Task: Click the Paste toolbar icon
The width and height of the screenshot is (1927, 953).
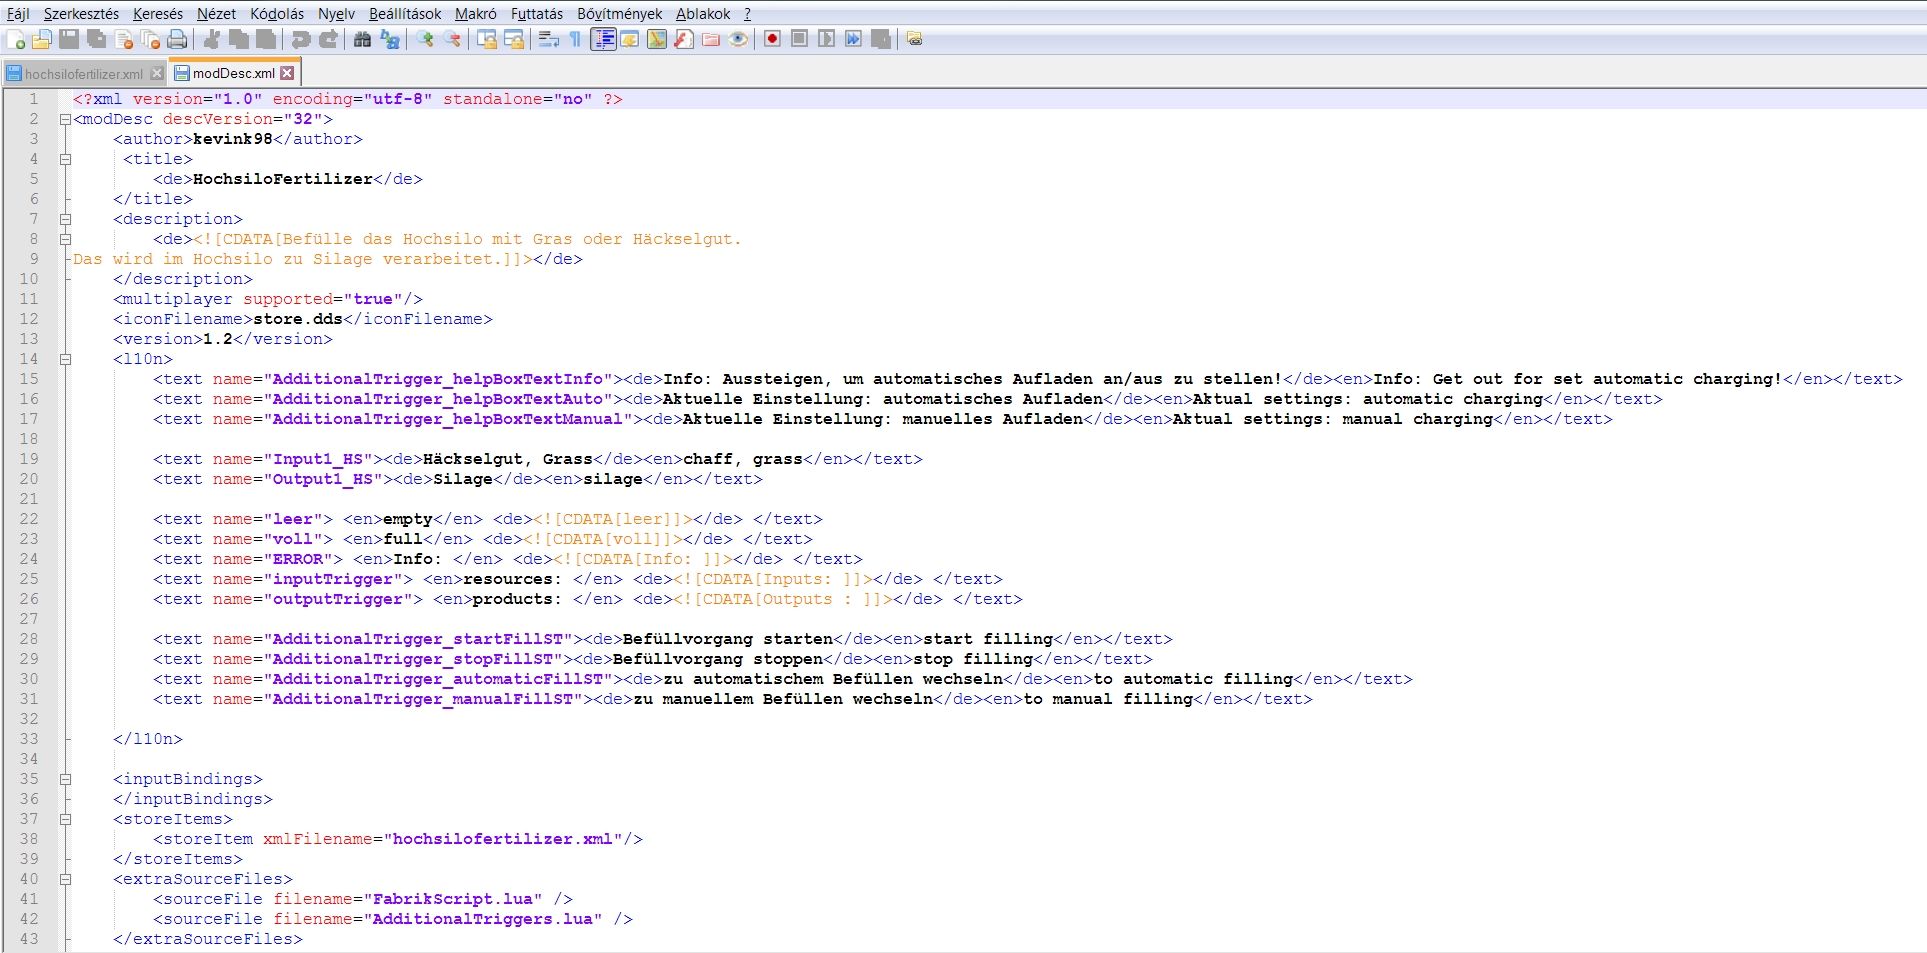Action: (x=266, y=39)
